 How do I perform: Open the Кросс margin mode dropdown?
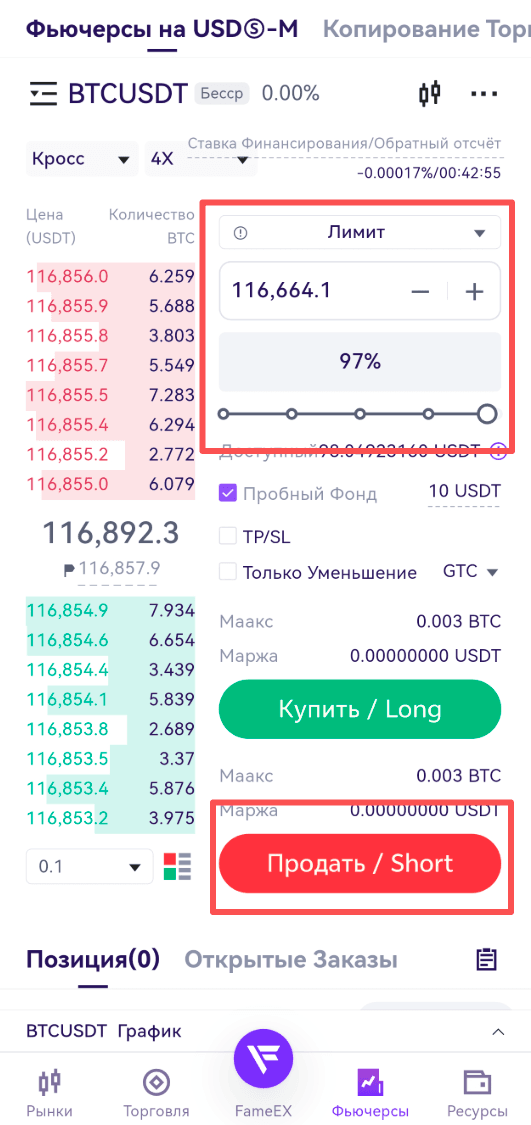(x=82, y=159)
